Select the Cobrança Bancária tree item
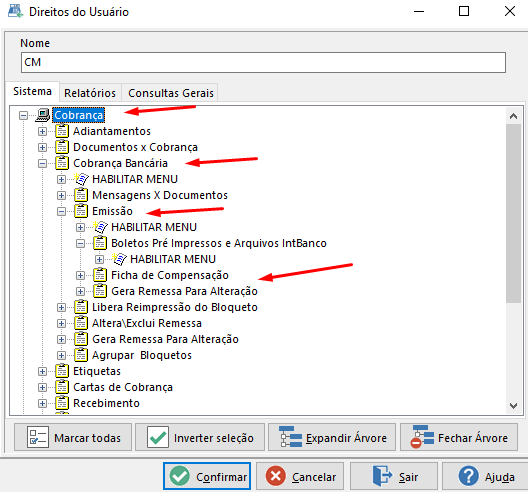Image resolution: width=528 pixels, height=492 pixels. click(120, 163)
